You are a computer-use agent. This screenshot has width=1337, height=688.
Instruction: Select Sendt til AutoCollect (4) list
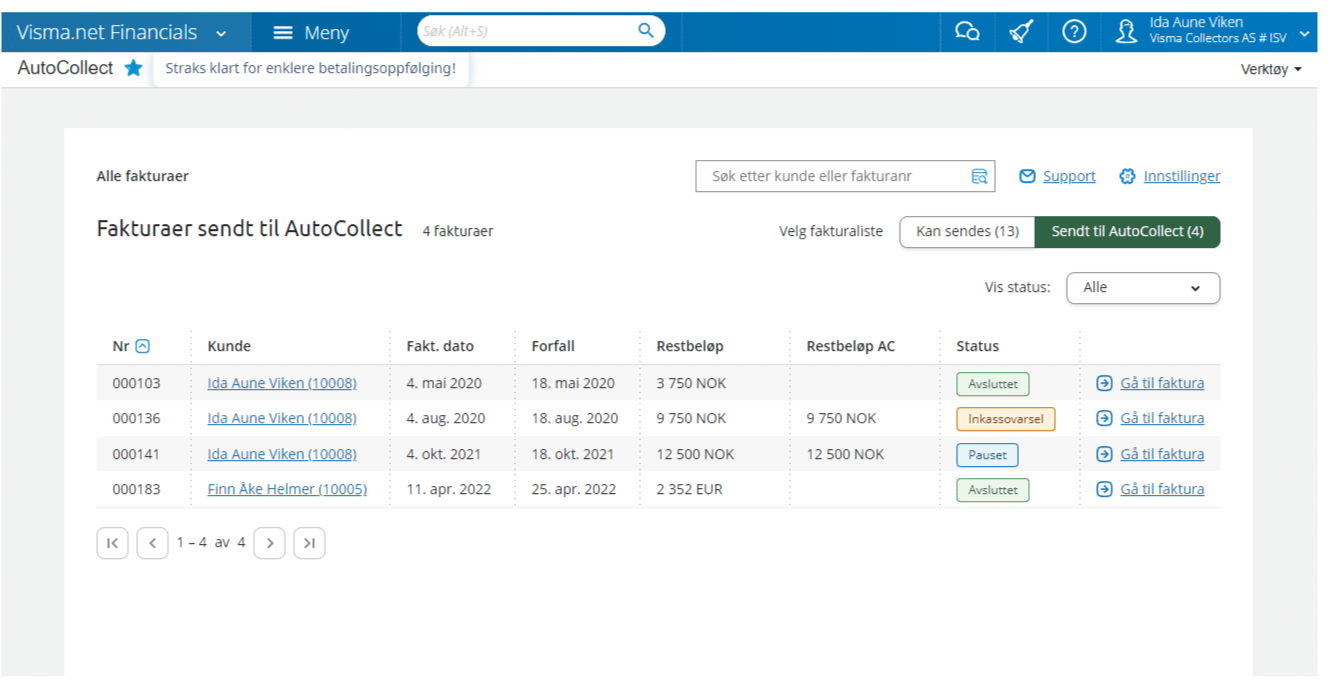(x=1127, y=232)
